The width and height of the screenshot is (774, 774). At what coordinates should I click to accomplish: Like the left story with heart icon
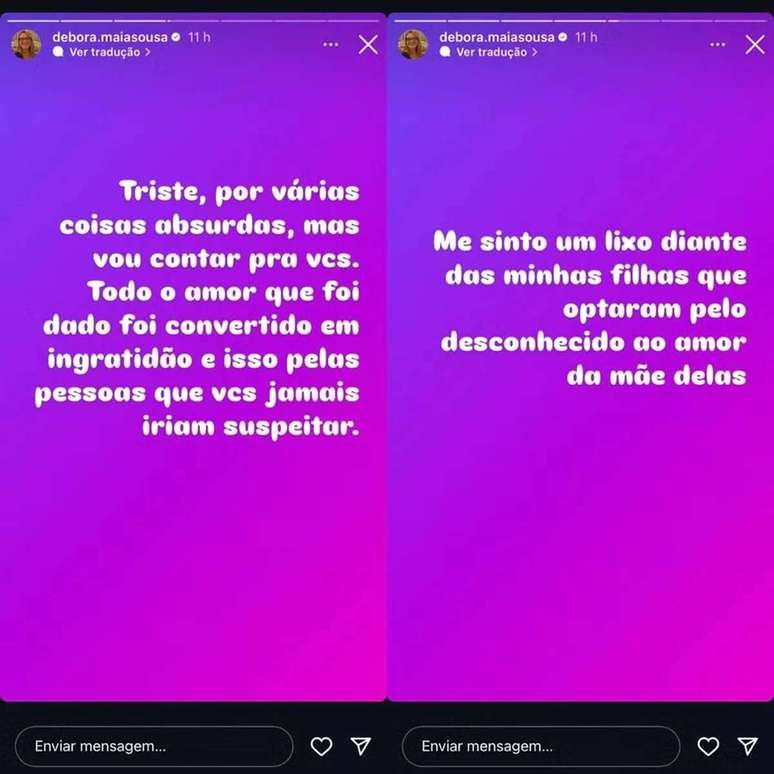(x=321, y=746)
